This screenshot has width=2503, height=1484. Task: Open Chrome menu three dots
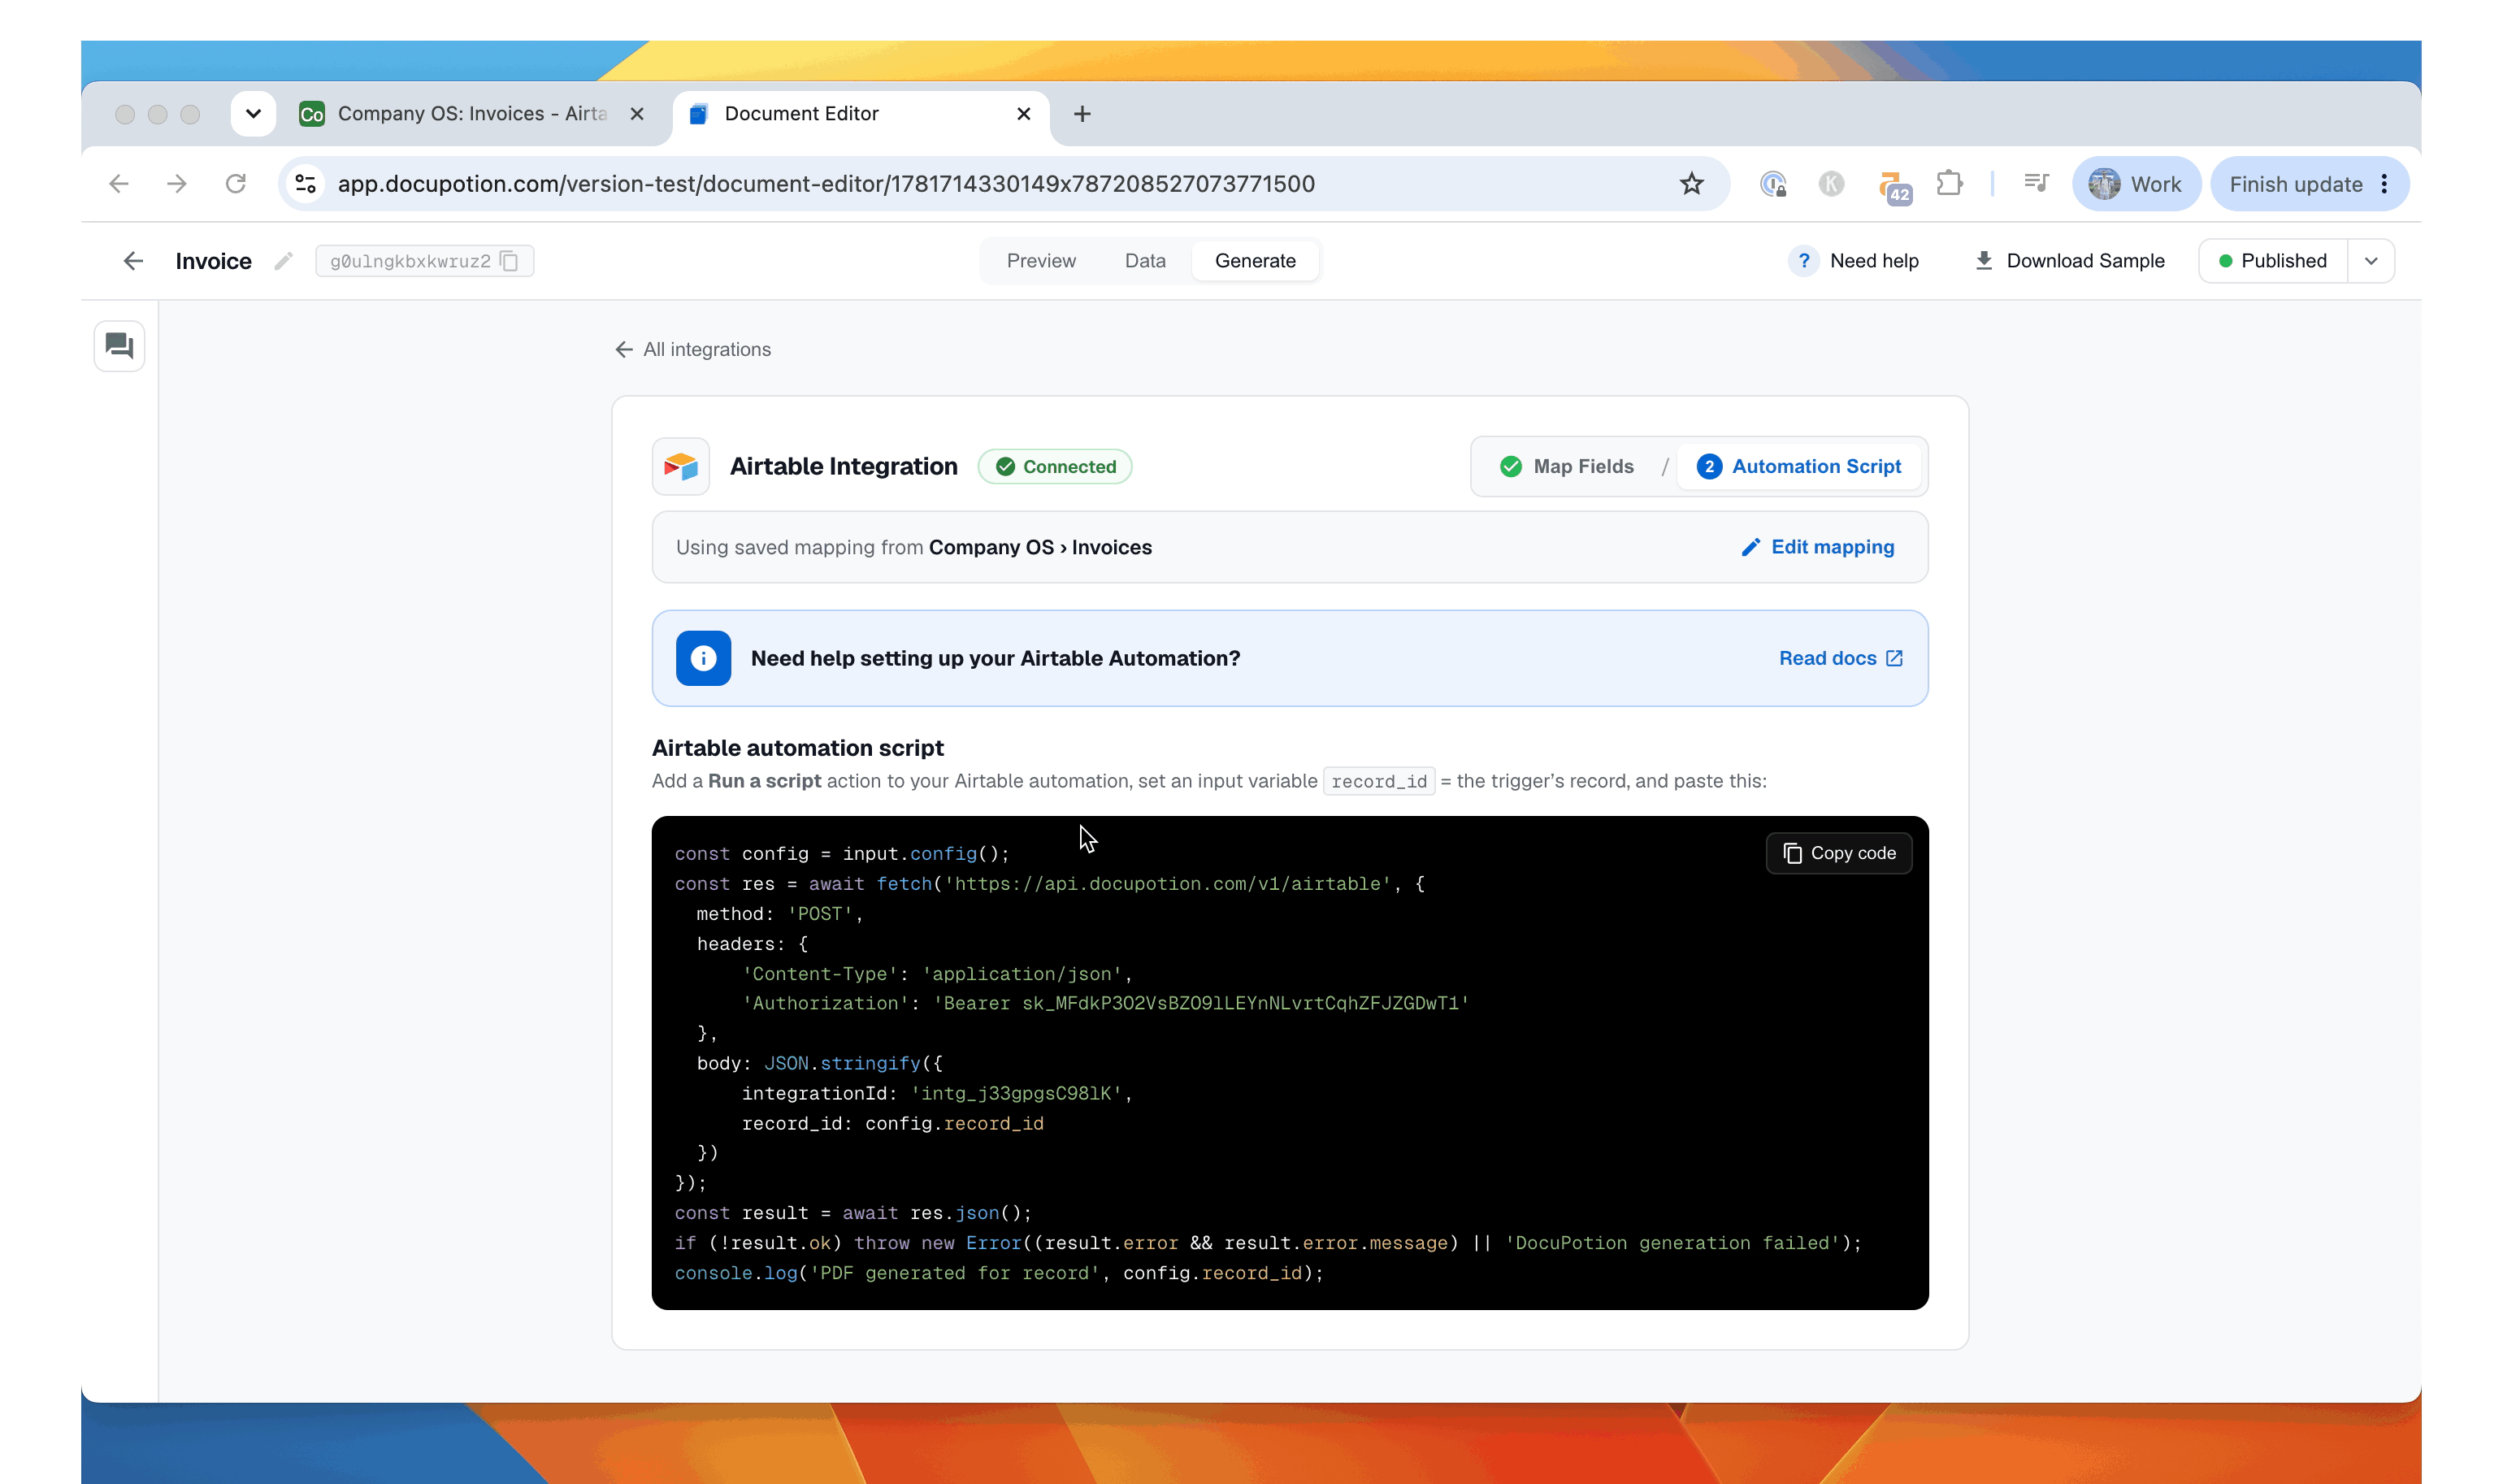point(2384,184)
